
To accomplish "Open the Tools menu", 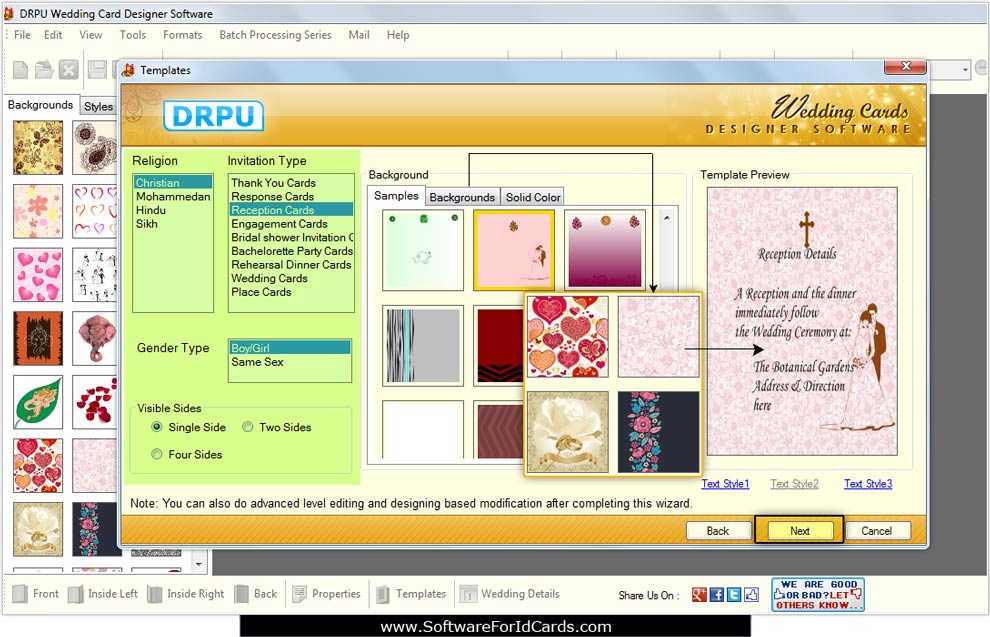I will [x=133, y=35].
